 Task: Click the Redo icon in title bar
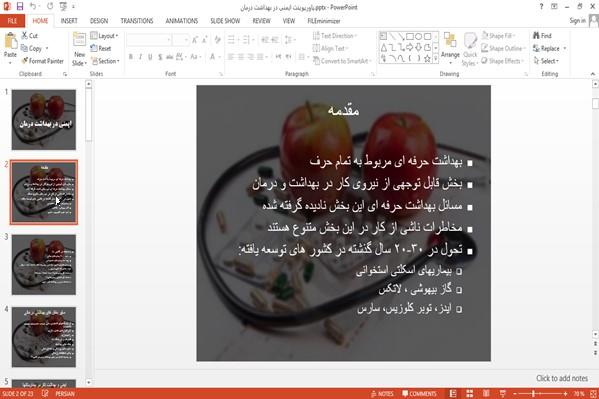pos(50,6)
